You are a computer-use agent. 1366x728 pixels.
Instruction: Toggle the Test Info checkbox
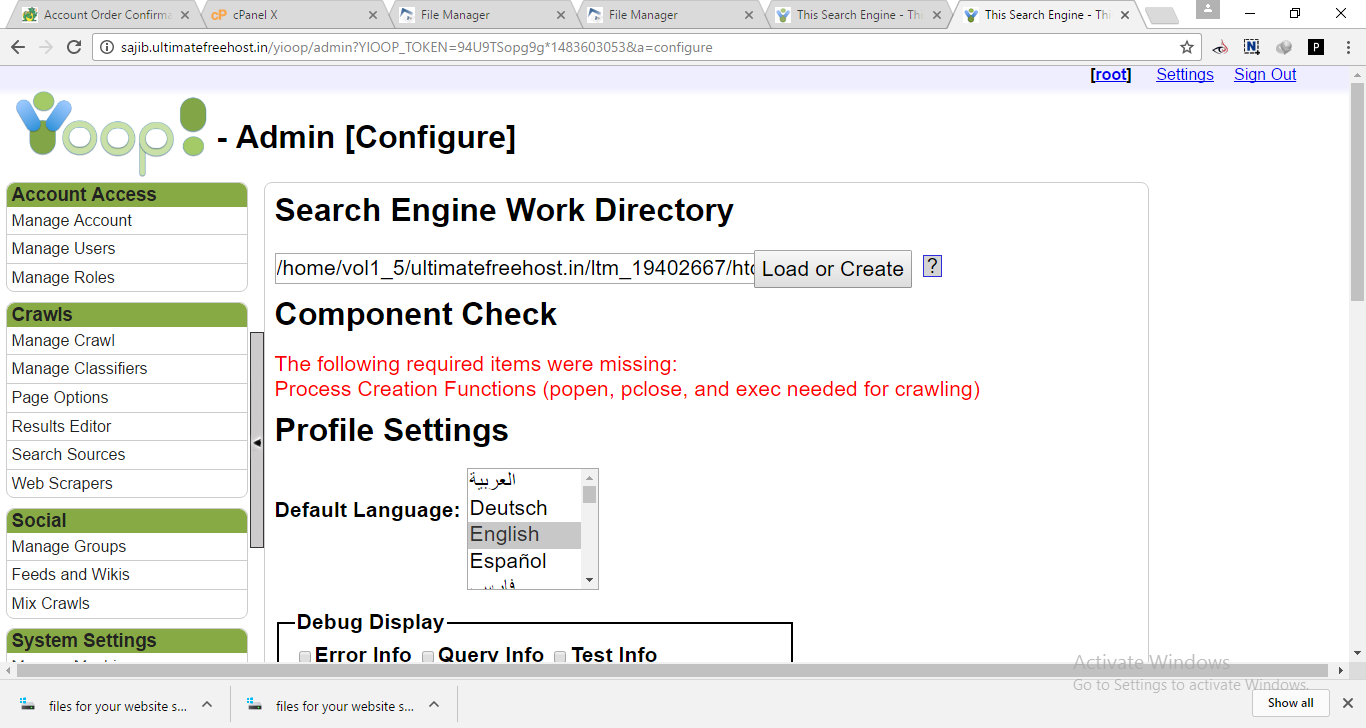click(x=560, y=657)
